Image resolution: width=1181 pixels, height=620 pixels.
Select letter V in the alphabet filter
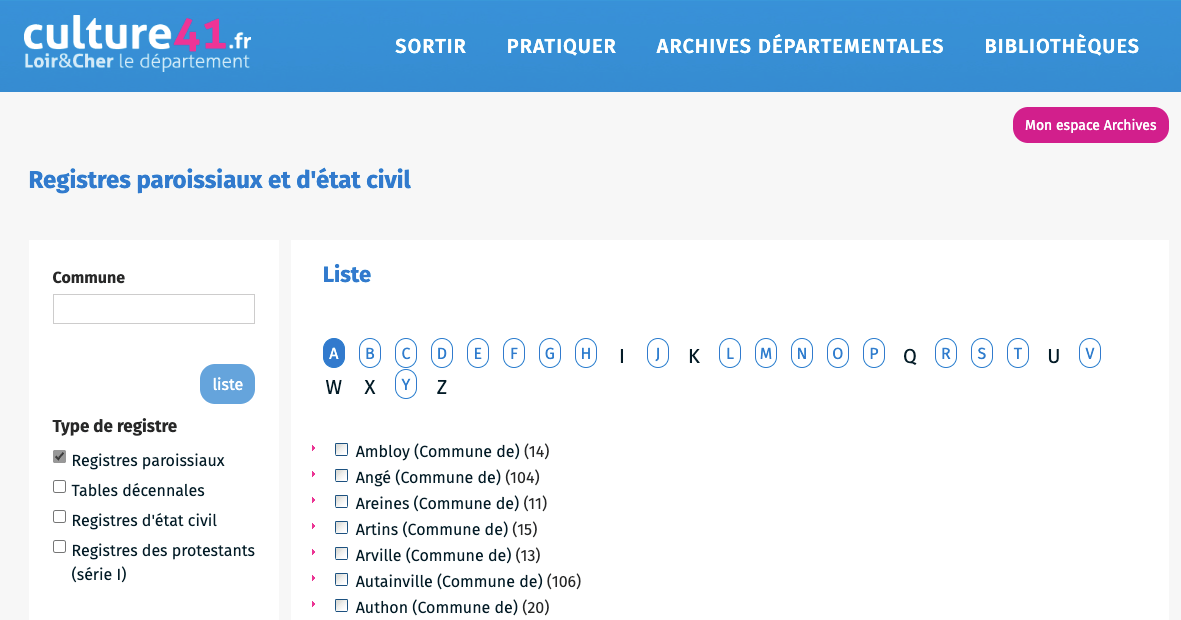pyautogui.click(x=1090, y=353)
